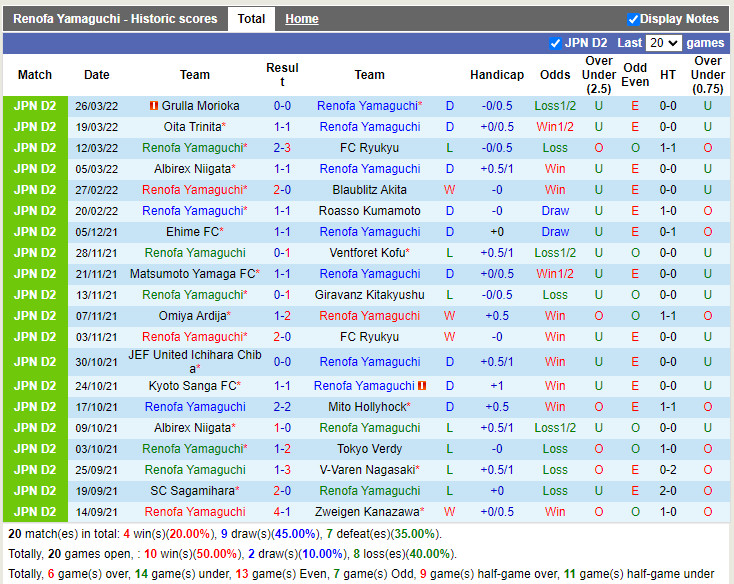Select the Total tab
The image size is (734, 584).
coord(251,19)
